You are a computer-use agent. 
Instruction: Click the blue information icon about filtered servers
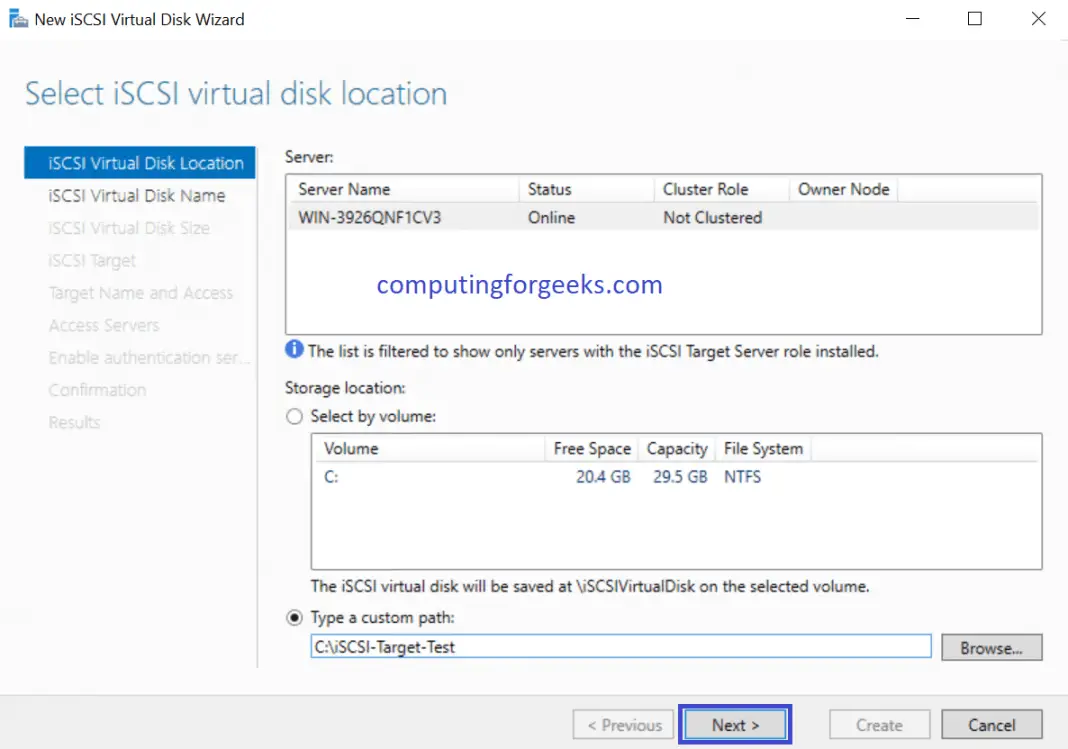(x=293, y=349)
